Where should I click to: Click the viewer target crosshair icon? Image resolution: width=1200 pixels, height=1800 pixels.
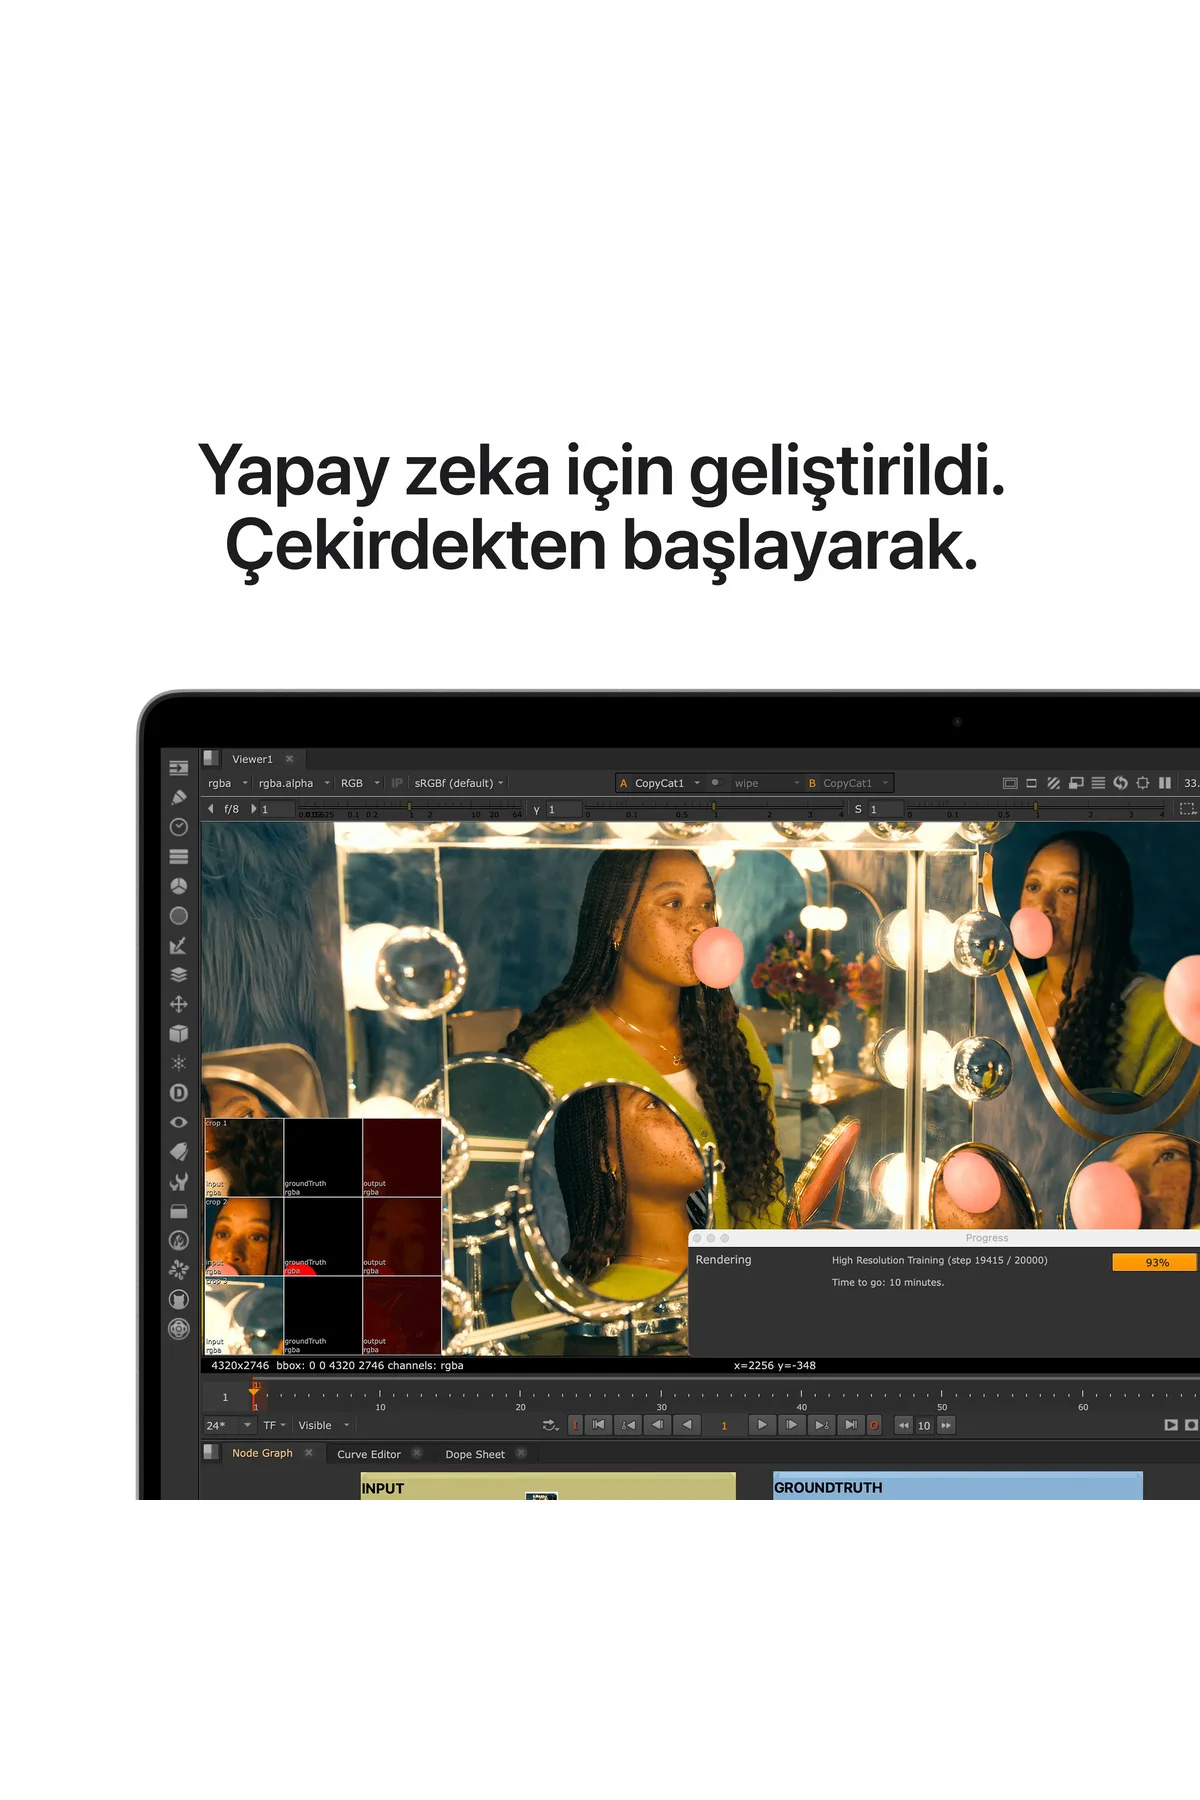point(1142,783)
